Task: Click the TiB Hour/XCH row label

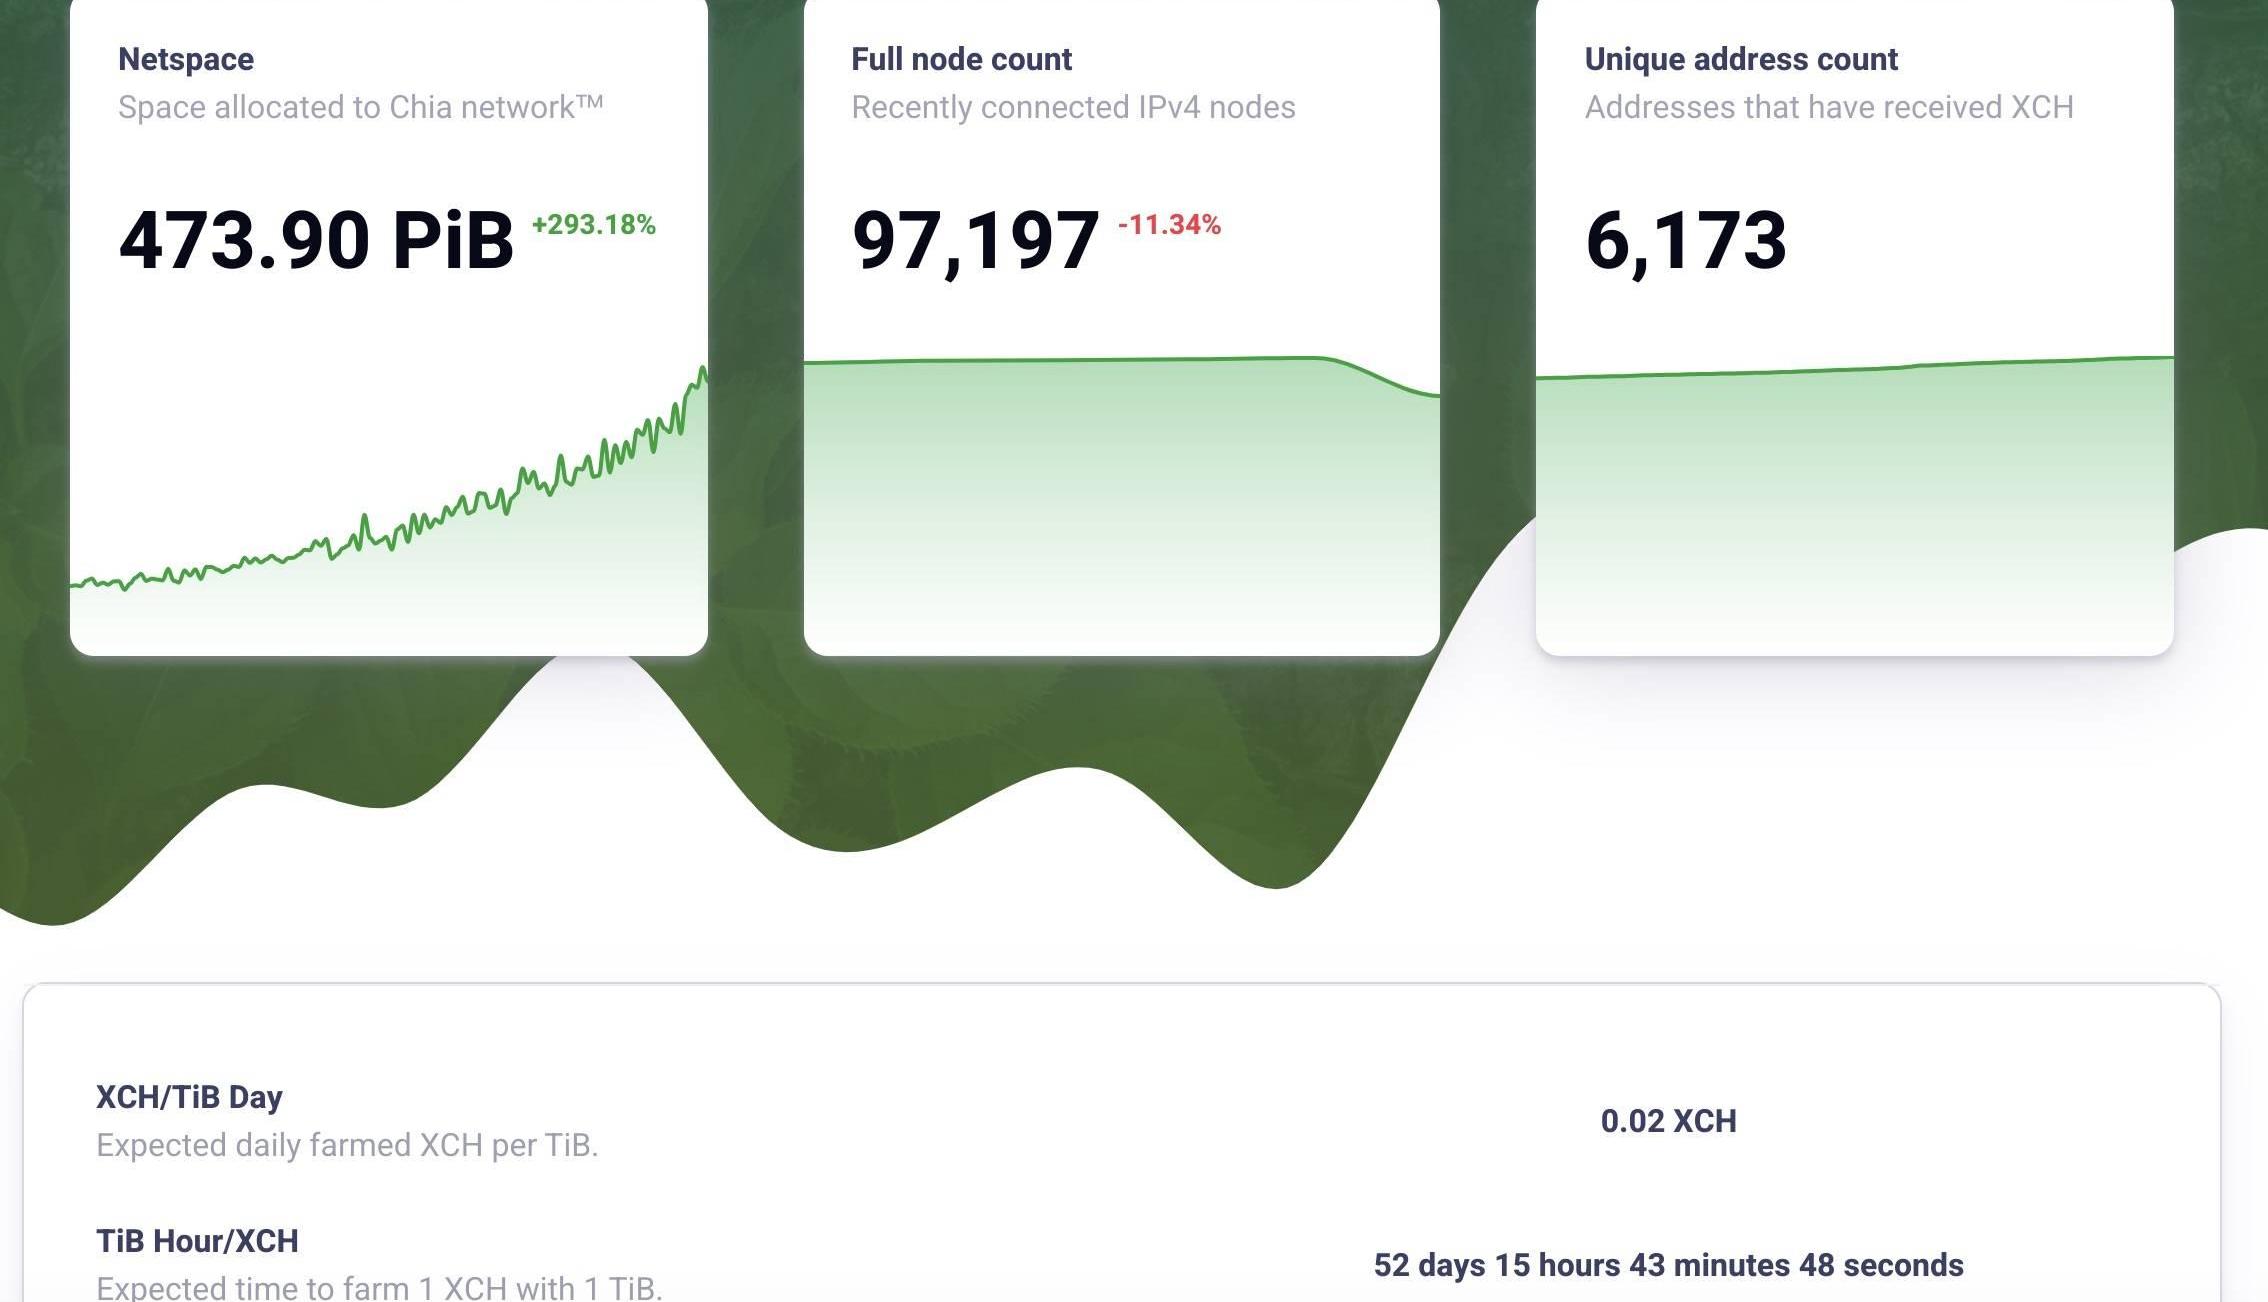Action: coord(197,1241)
